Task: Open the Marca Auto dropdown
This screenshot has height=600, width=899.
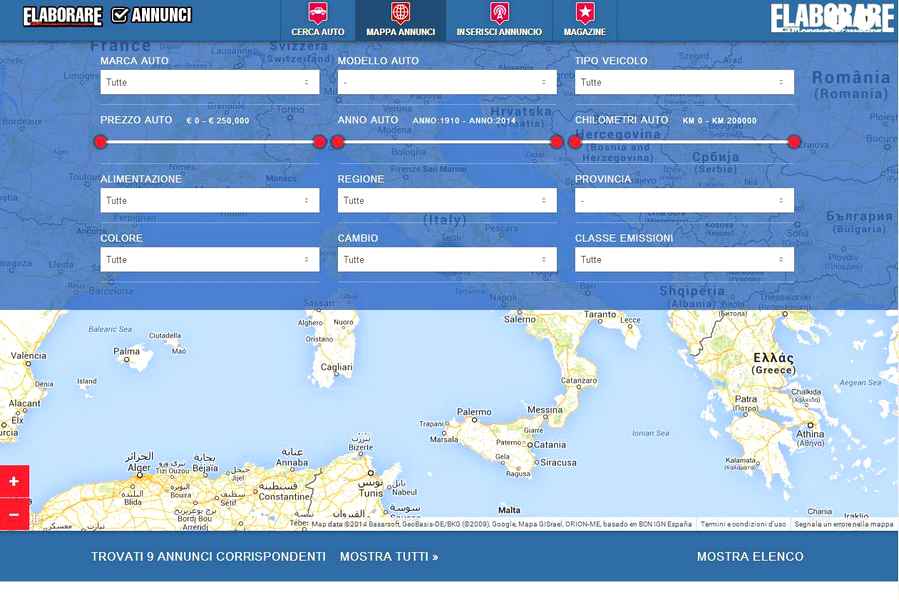Action: click(210, 82)
